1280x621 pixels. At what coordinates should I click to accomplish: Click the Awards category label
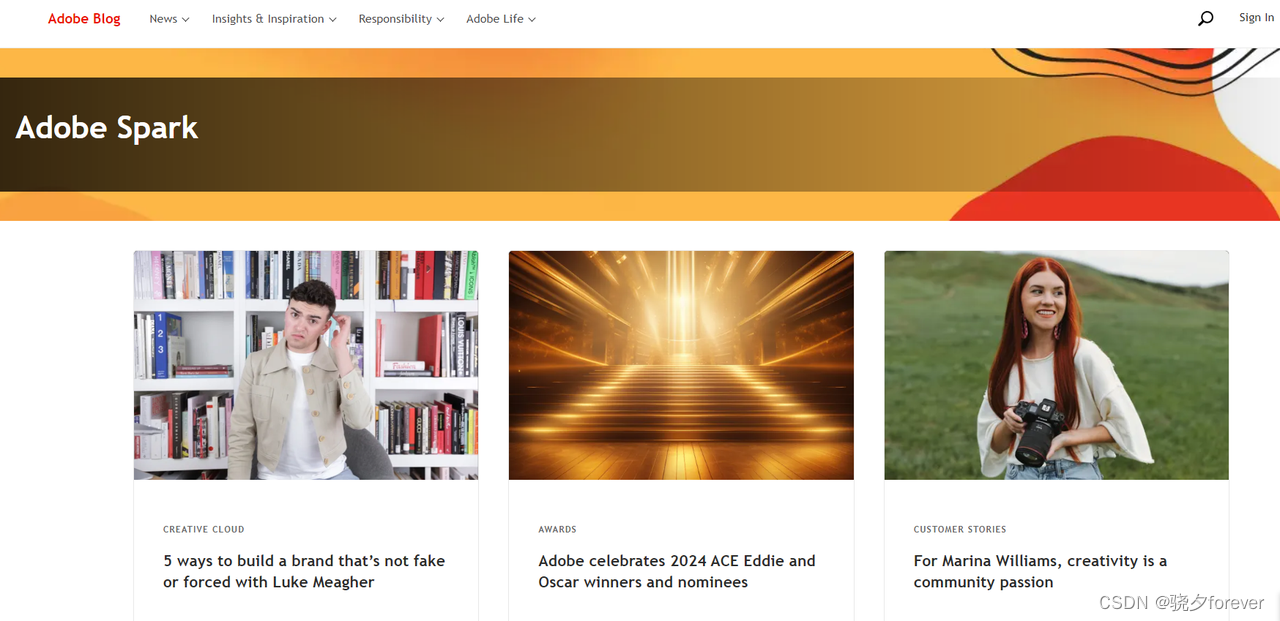[x=557, y=529]
